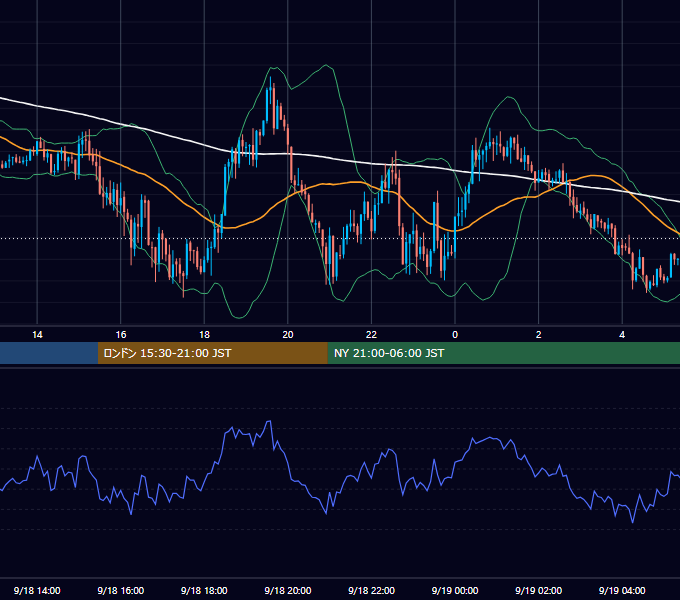
Task: Click the '9/18 20:00' date label
Action: click(288, 590)
